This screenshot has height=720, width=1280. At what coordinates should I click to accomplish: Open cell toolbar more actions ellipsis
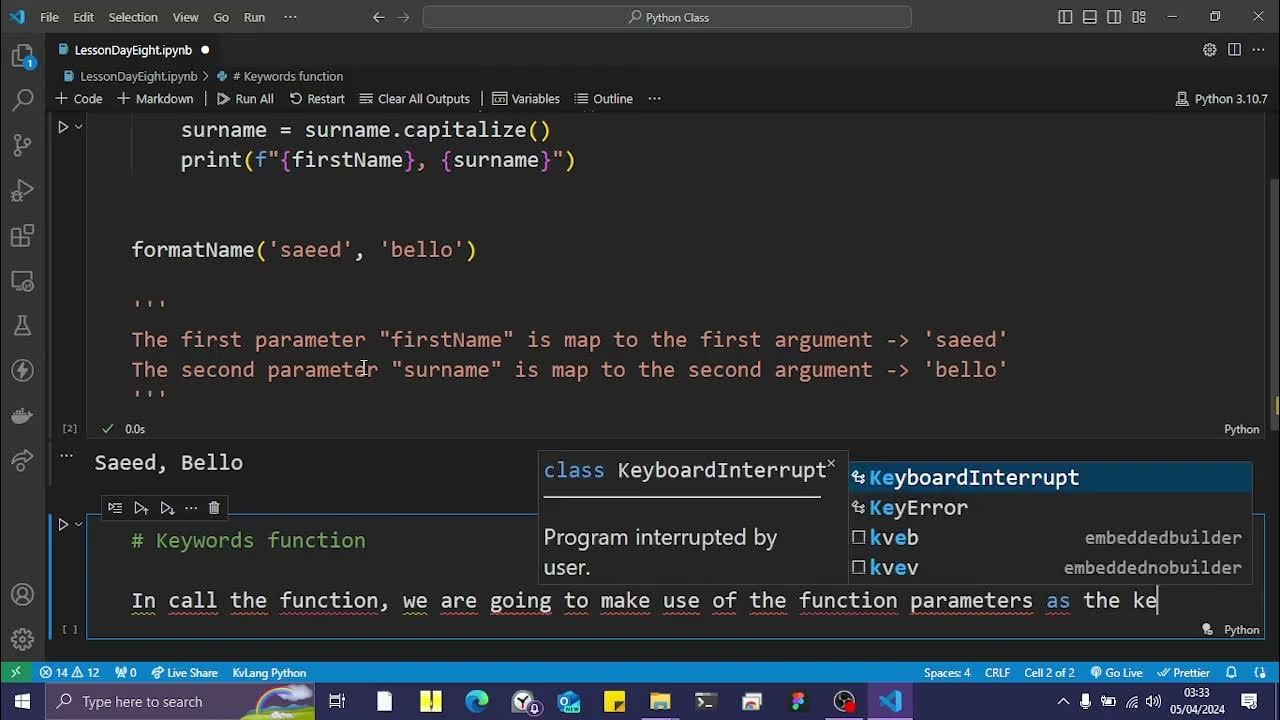pos(190,508)
